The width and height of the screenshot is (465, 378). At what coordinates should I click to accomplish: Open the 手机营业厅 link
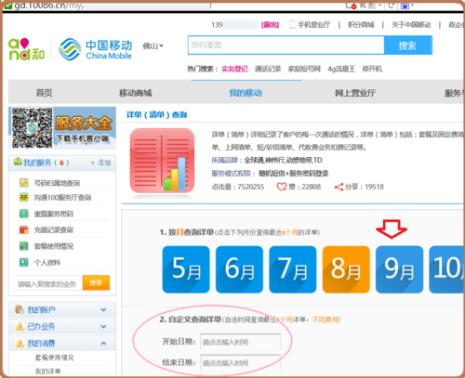[313, 25]
